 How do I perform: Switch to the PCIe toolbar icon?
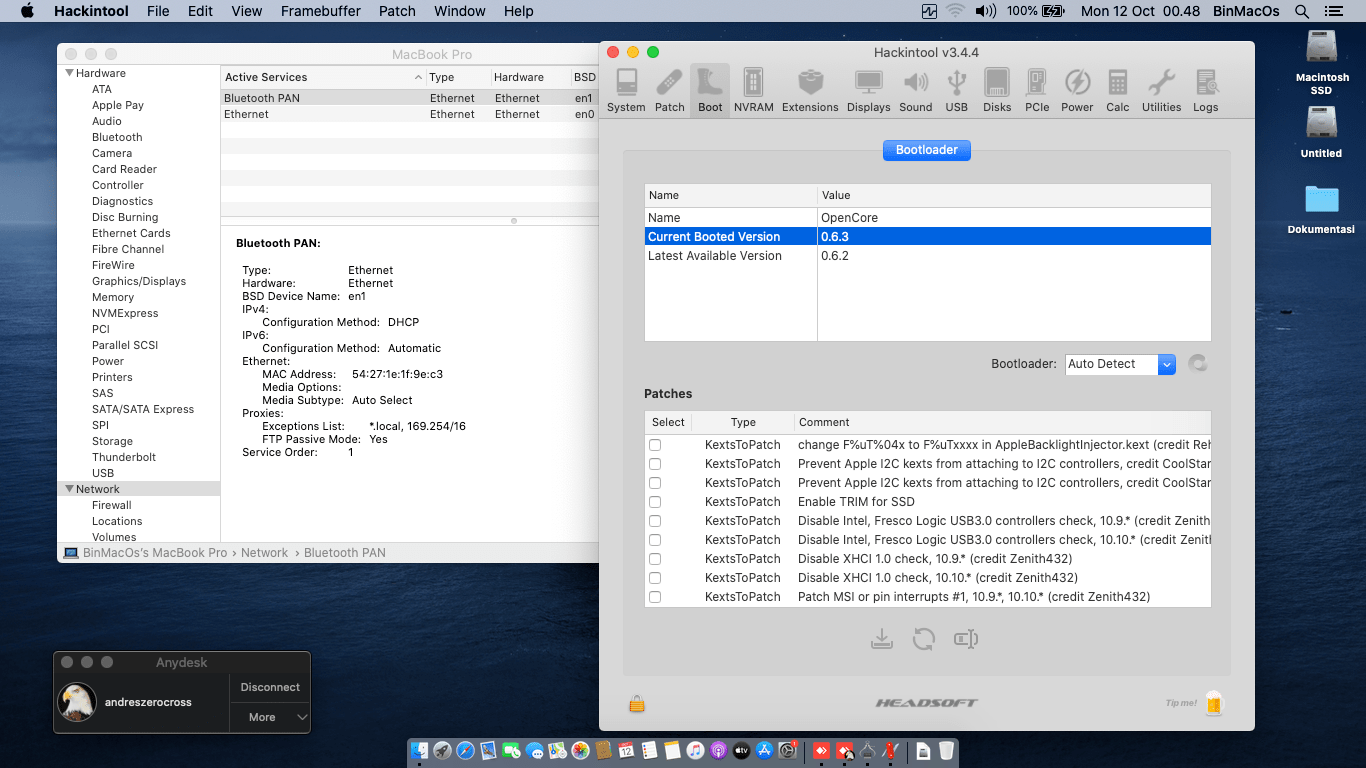pos(1037,90)
